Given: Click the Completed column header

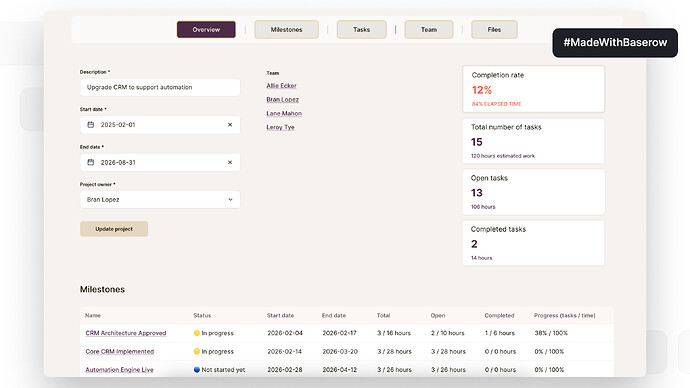Looking at the screenshot, I should coord(499,315).
